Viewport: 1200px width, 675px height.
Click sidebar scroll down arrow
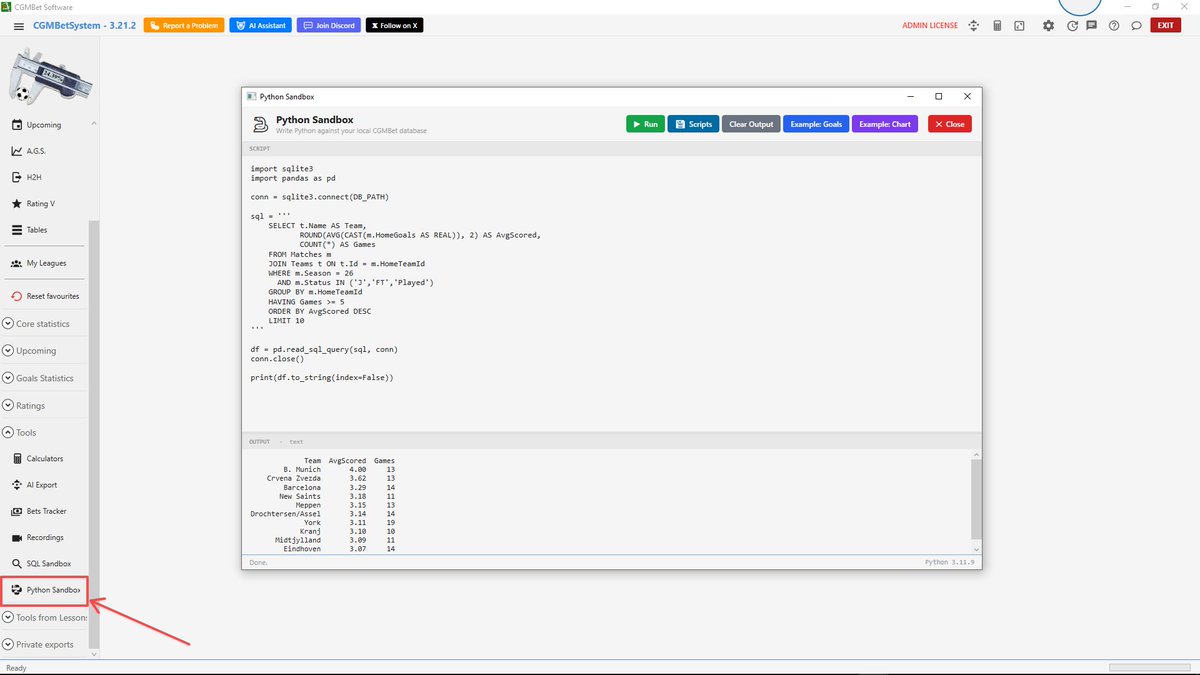[x=94, y=654]
